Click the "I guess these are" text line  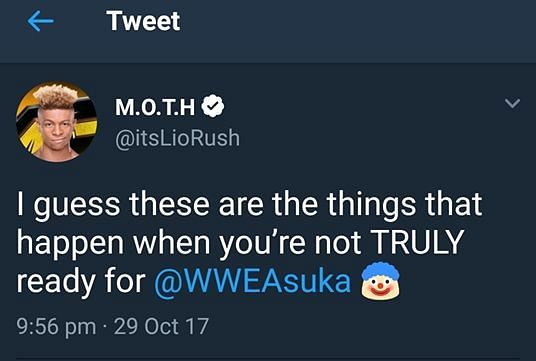click(140, 205)
